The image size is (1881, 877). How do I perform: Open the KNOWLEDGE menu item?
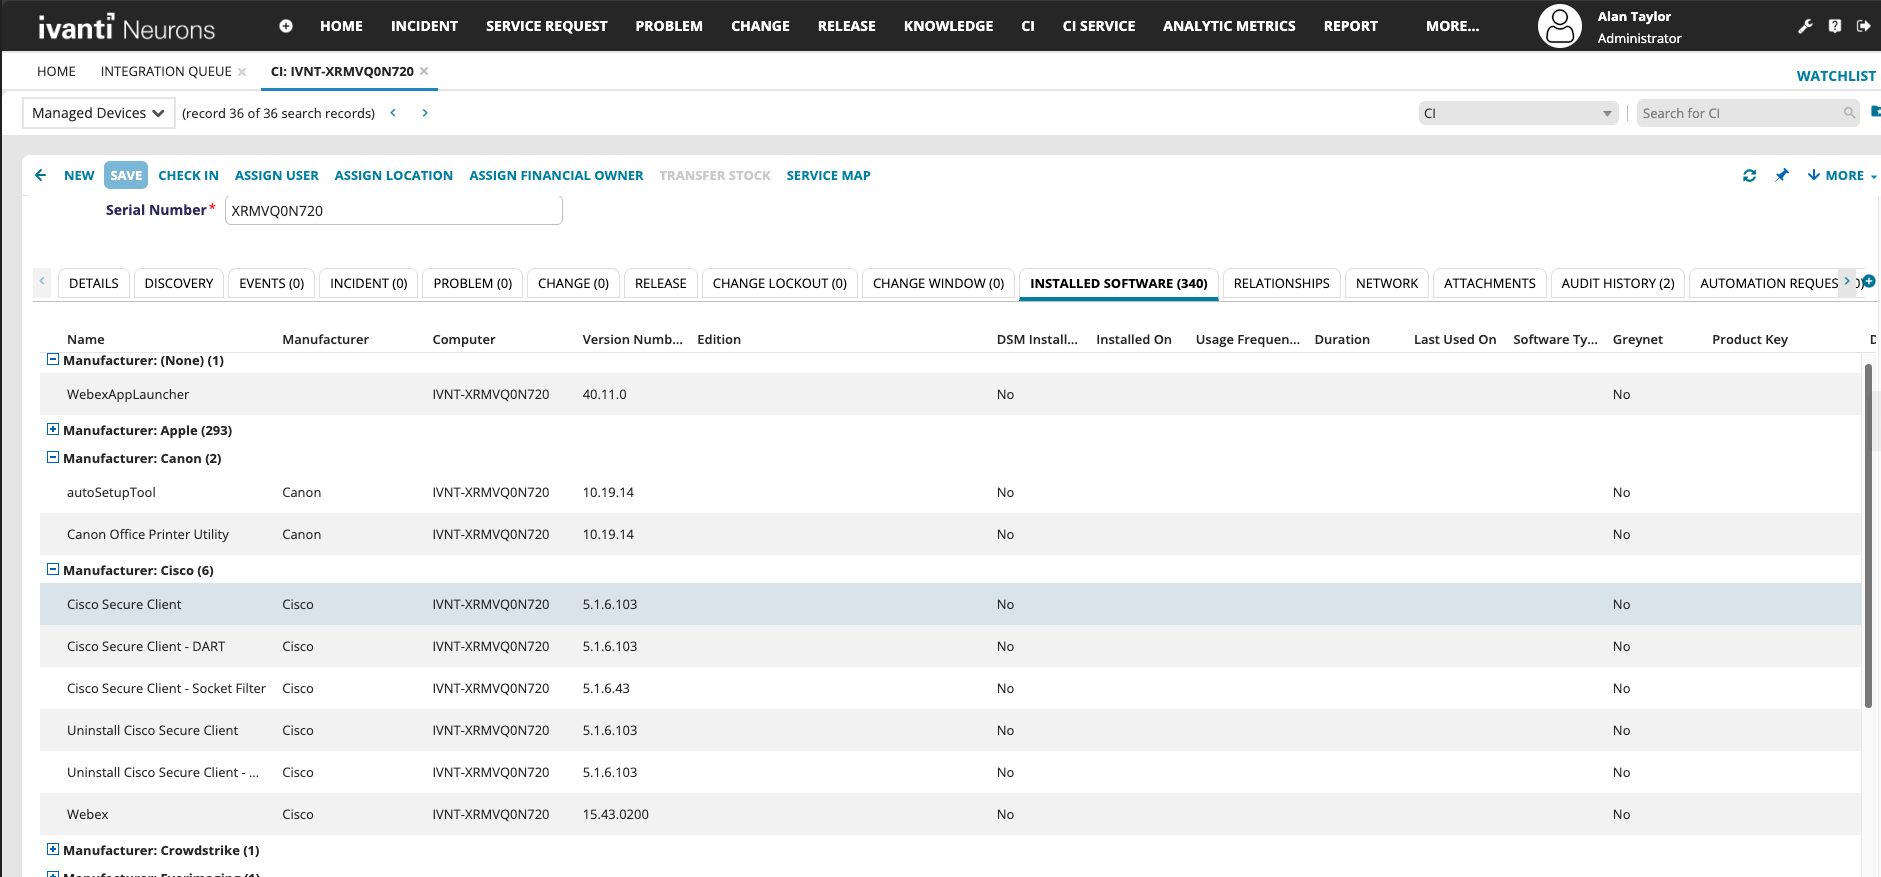tap(948, 26)
